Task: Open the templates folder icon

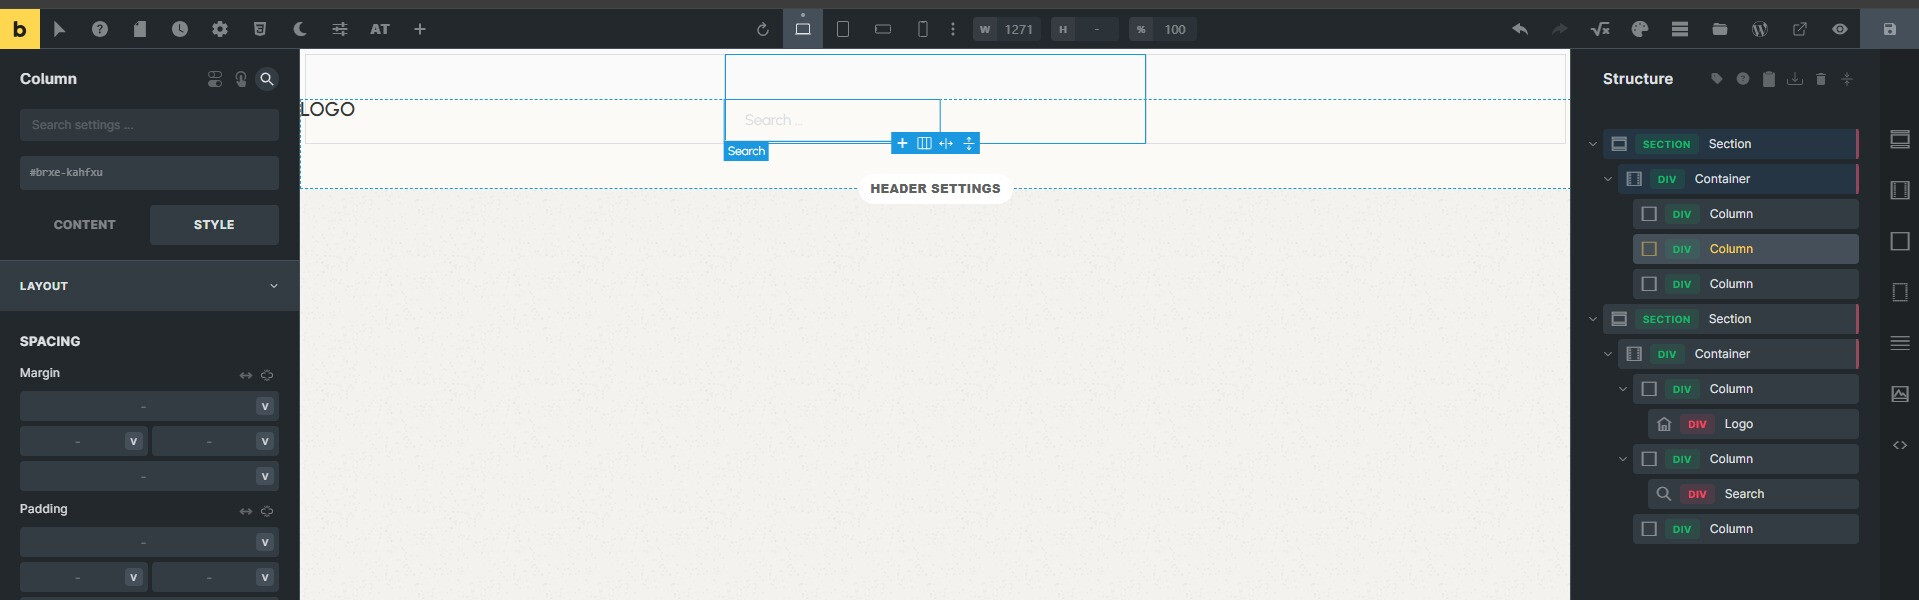Action: tap(1720, 29)
